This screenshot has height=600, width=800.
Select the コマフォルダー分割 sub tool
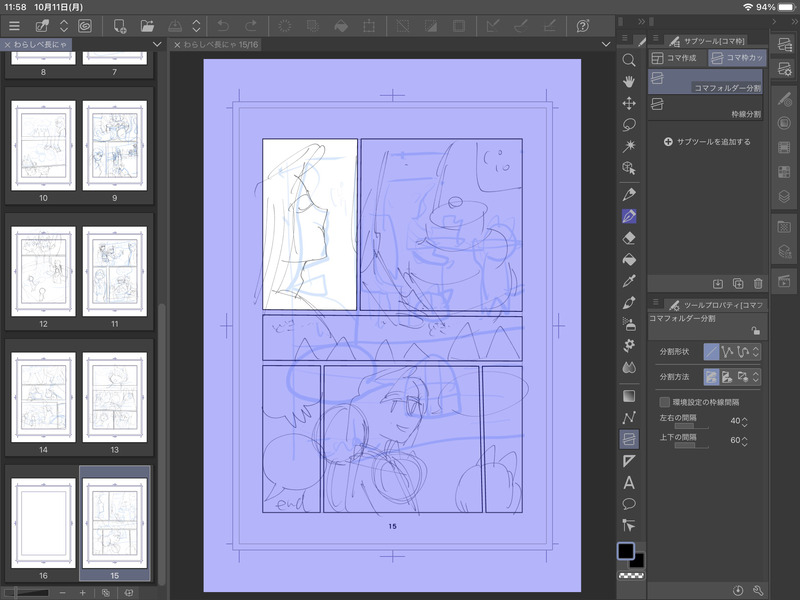pyautogui.click(x=705, y=81)
